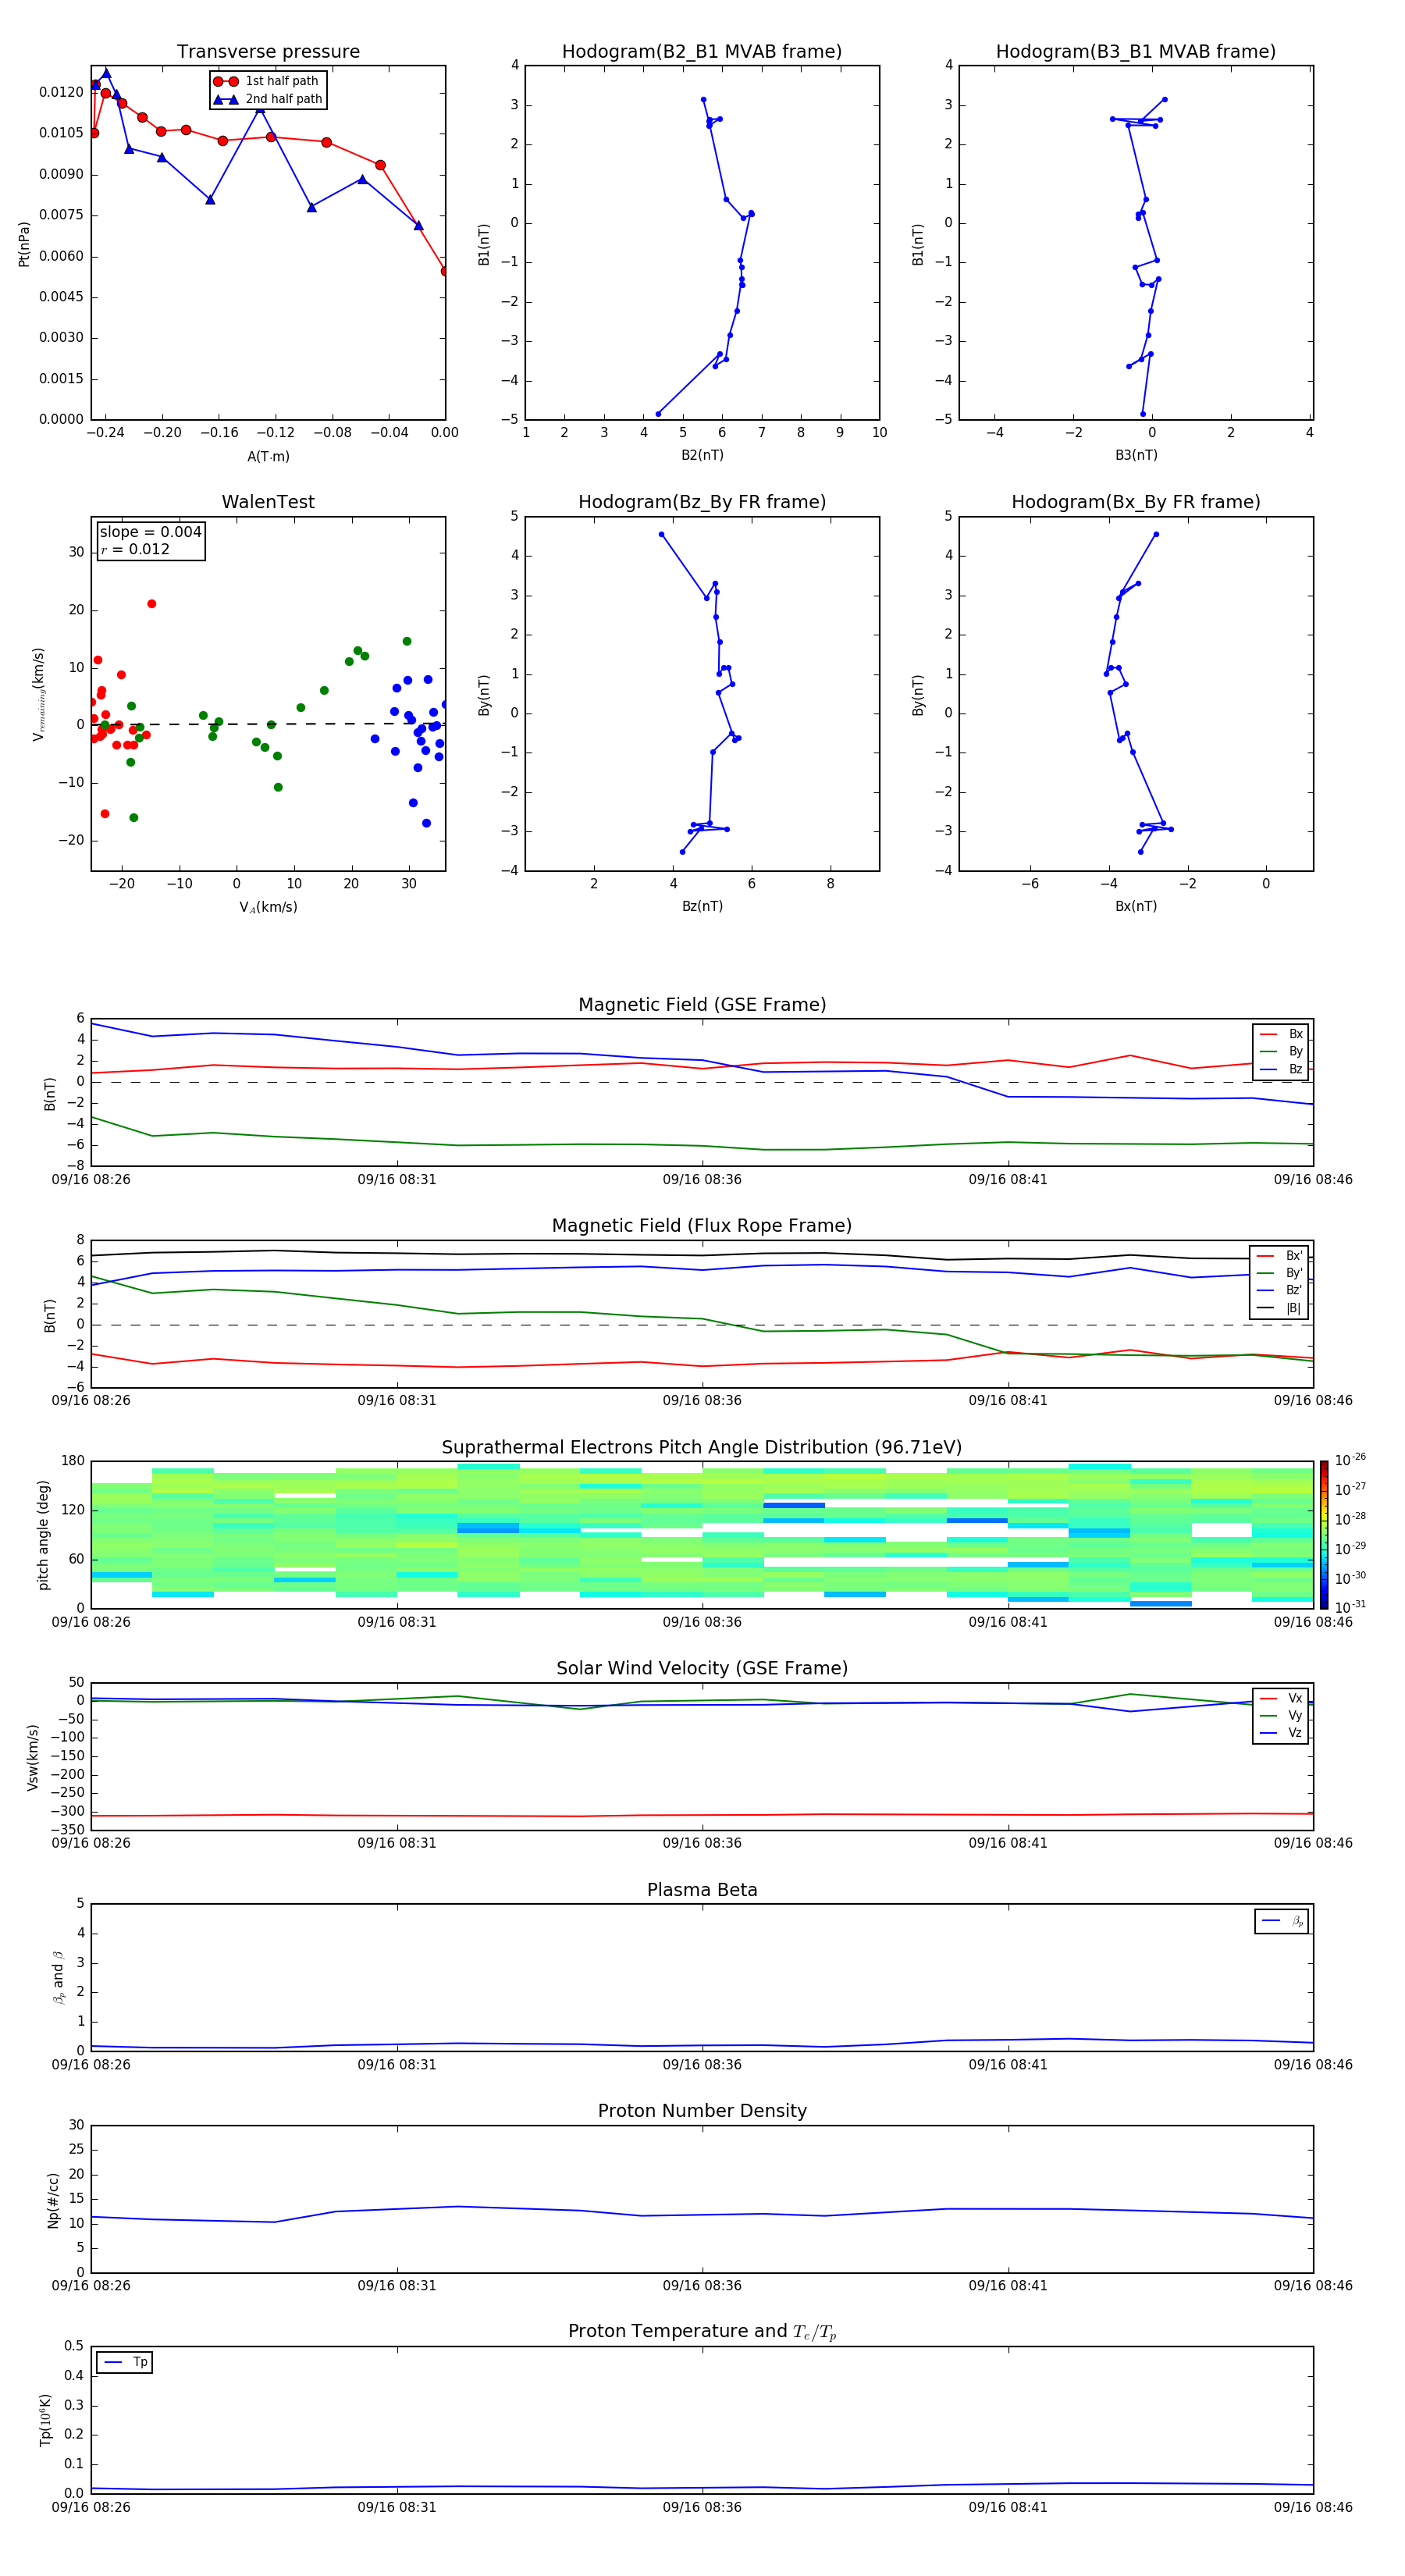Click the 'r = 0.012' annotation

point(136,549)
